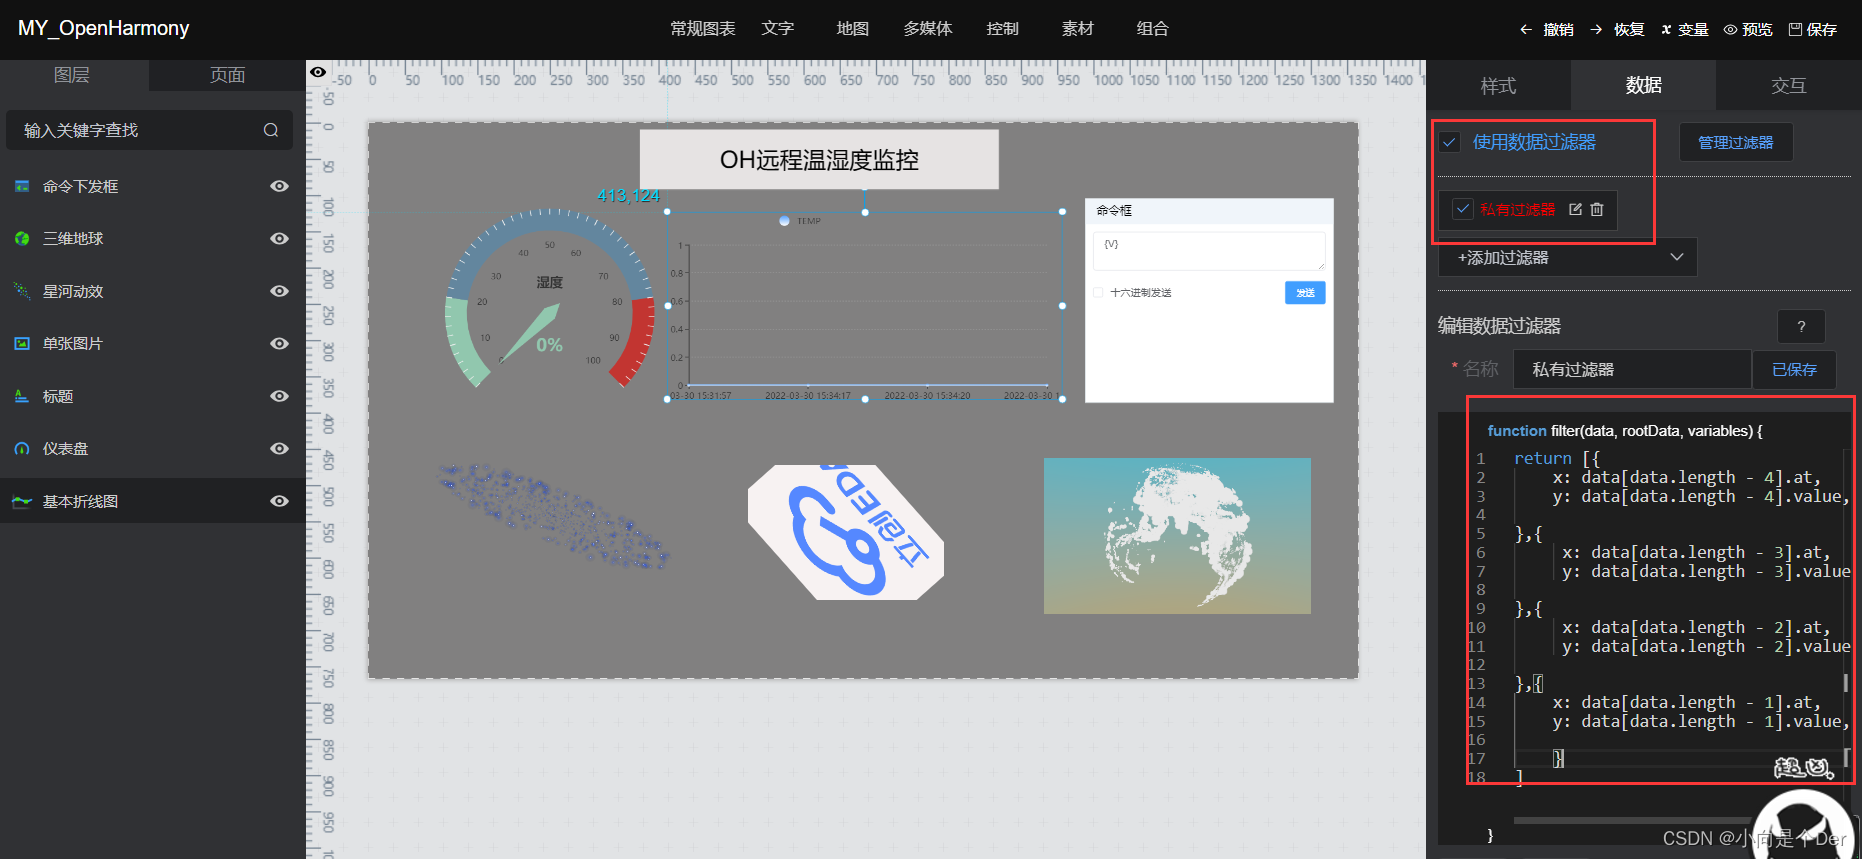The width and height of the screenshot is (1862, 859).
Task: Click the TEMP legend marker in chart
Action: point(785,221)
